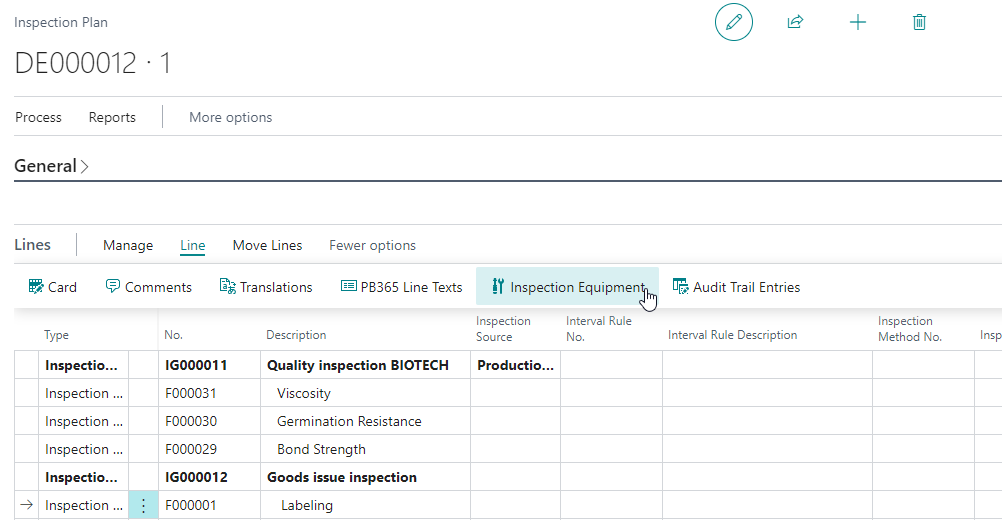Open the Move Lines tab
Screen dimensions: 1002x520
coord(267,245)
